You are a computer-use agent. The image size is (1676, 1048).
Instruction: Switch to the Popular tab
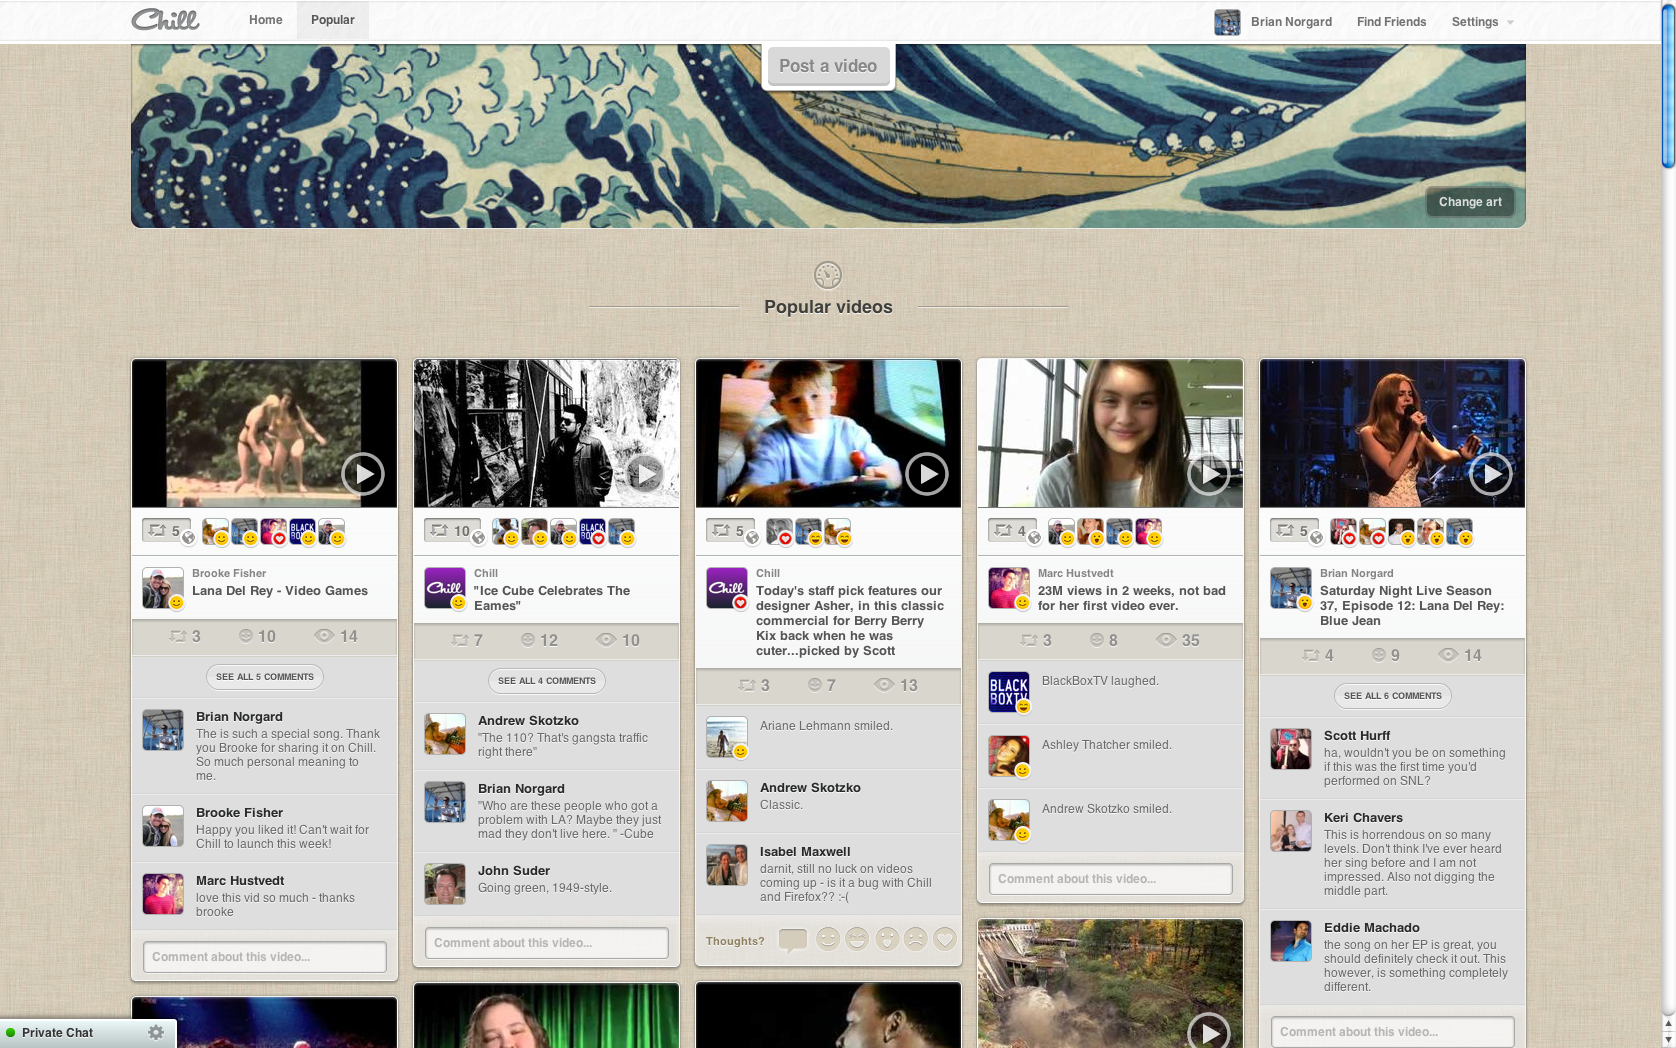click(x=333, y=20)
